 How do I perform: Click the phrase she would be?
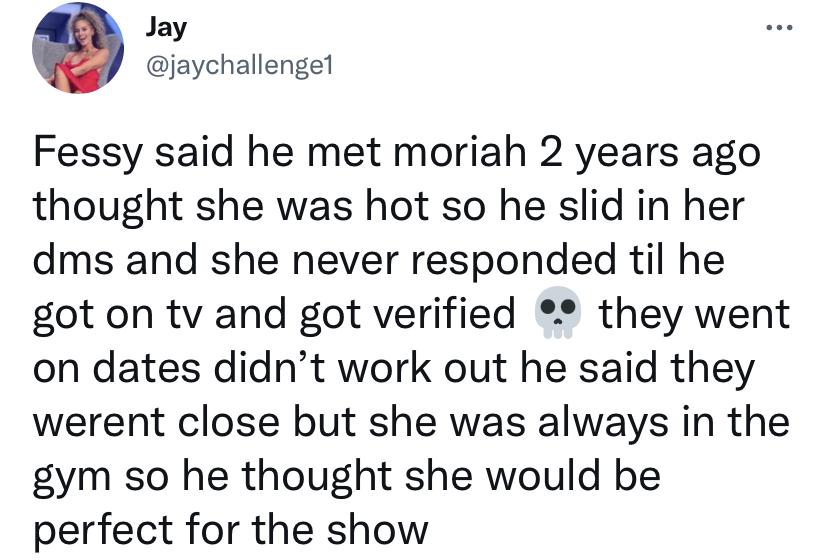tap(532, 475)
